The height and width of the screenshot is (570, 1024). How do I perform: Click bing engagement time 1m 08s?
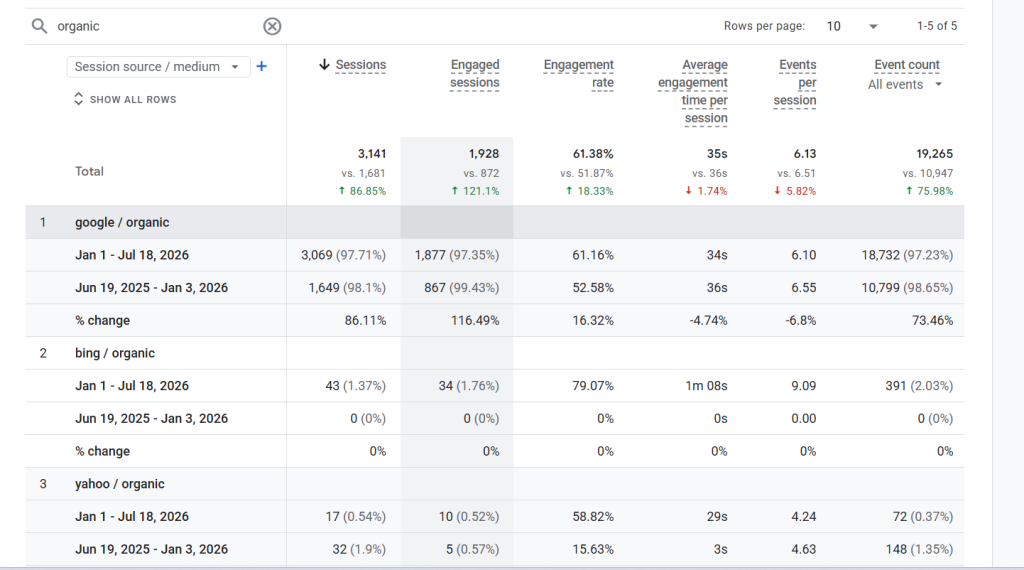coord(706,386)
